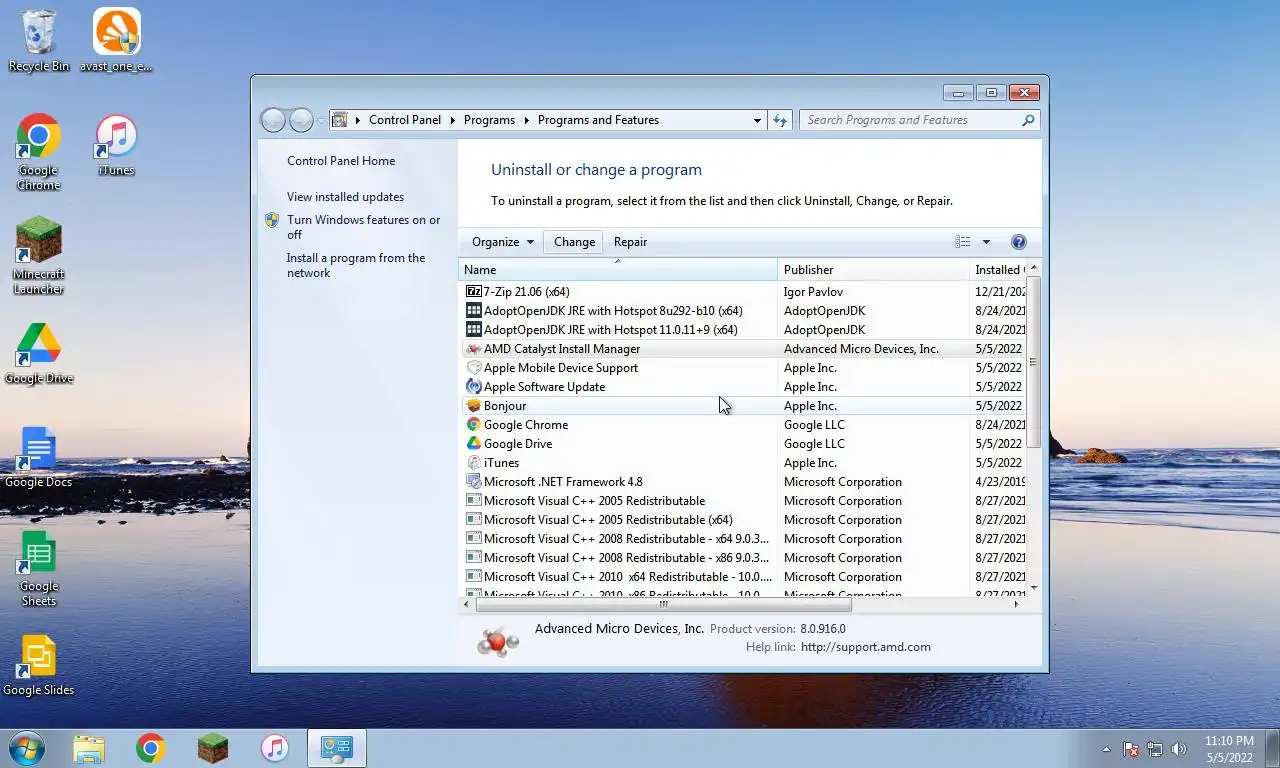Click the Windows Start button
Viewport: 1280px width, 768px height.
(x=26, y=748)
